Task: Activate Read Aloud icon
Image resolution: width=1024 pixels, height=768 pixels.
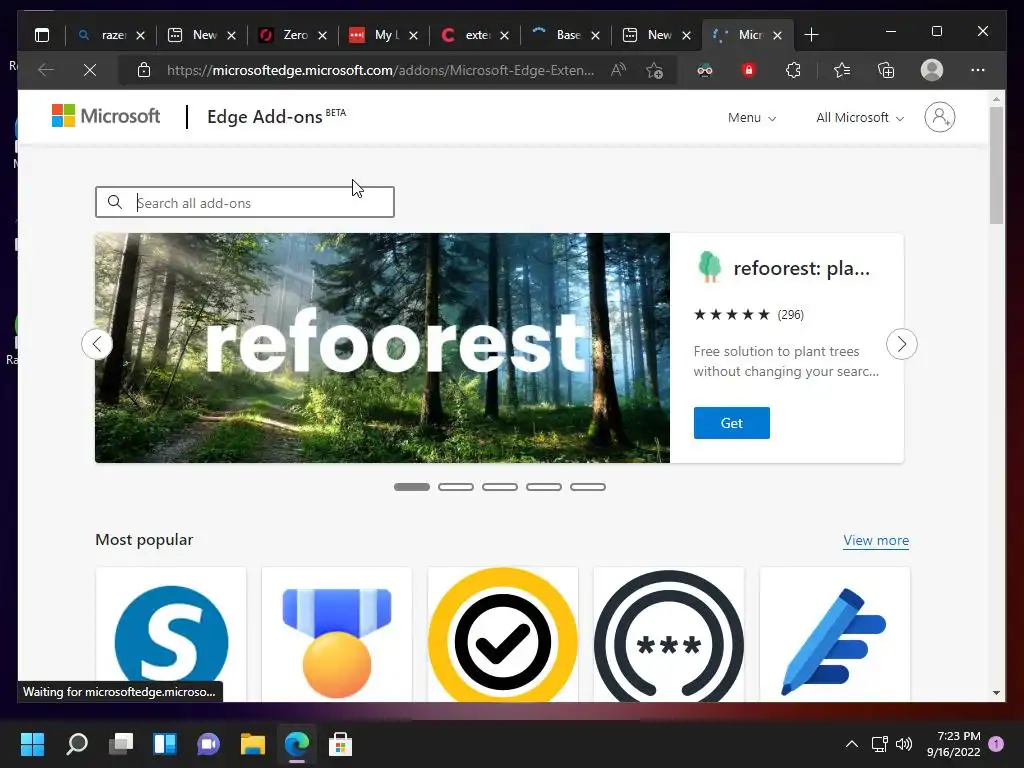Action: coord(618,70)
